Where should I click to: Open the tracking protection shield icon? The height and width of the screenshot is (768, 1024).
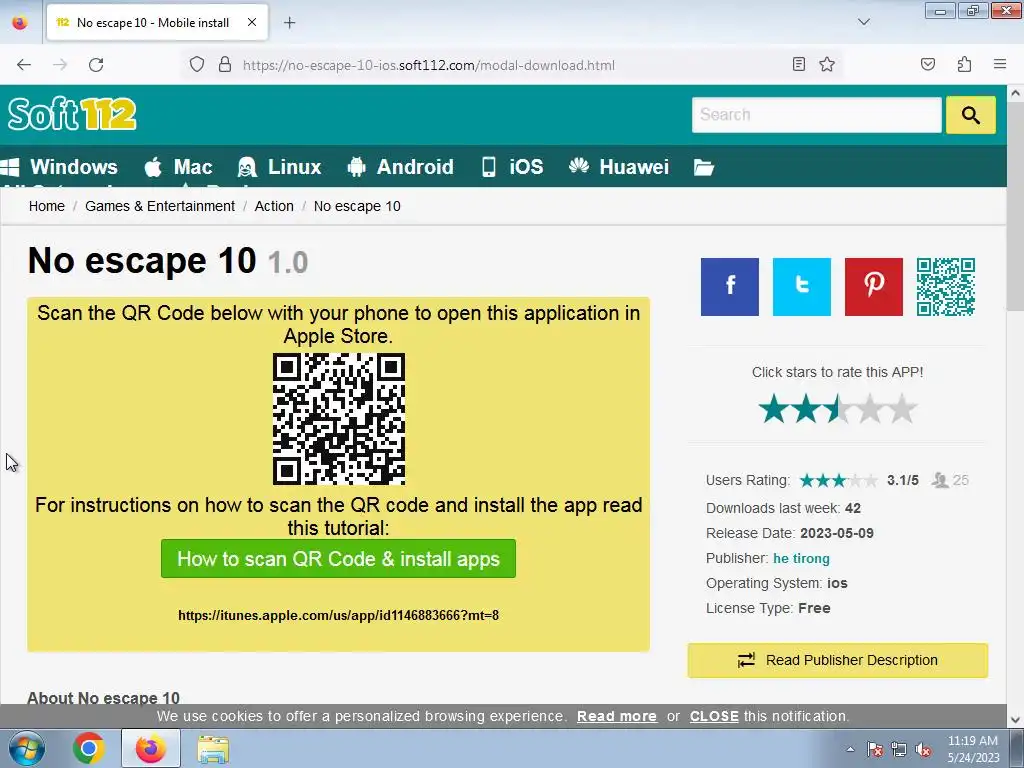click(197, 65)
